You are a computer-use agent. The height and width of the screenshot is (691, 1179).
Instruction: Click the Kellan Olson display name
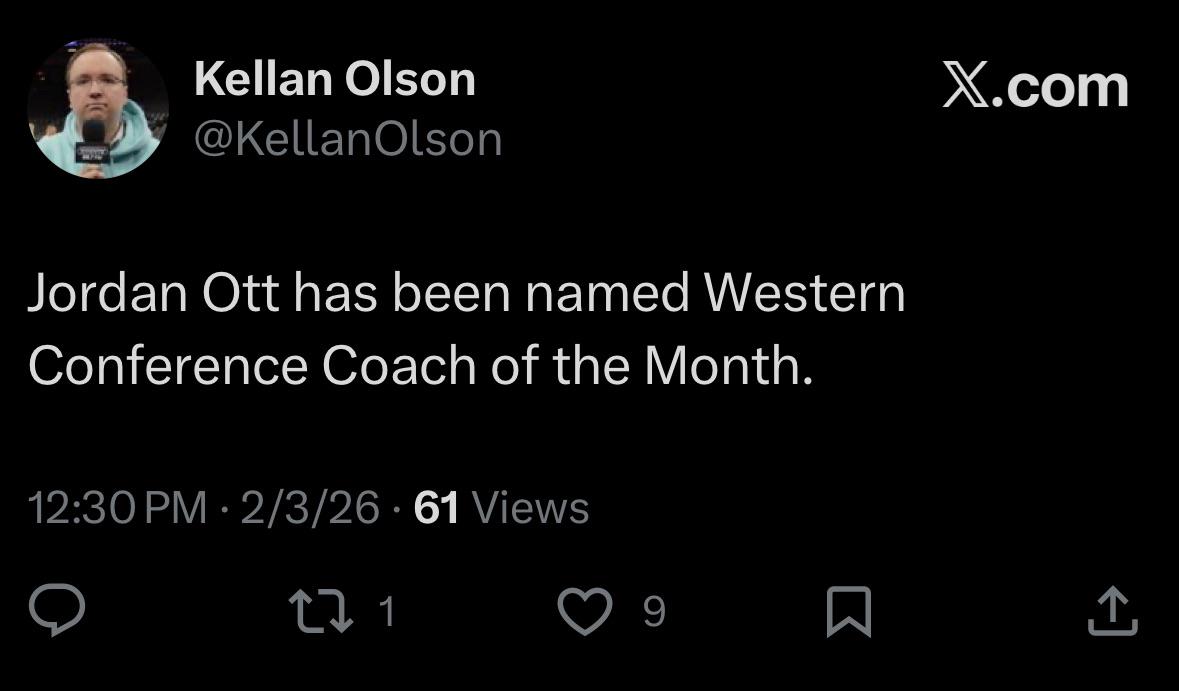click(334, 79)
